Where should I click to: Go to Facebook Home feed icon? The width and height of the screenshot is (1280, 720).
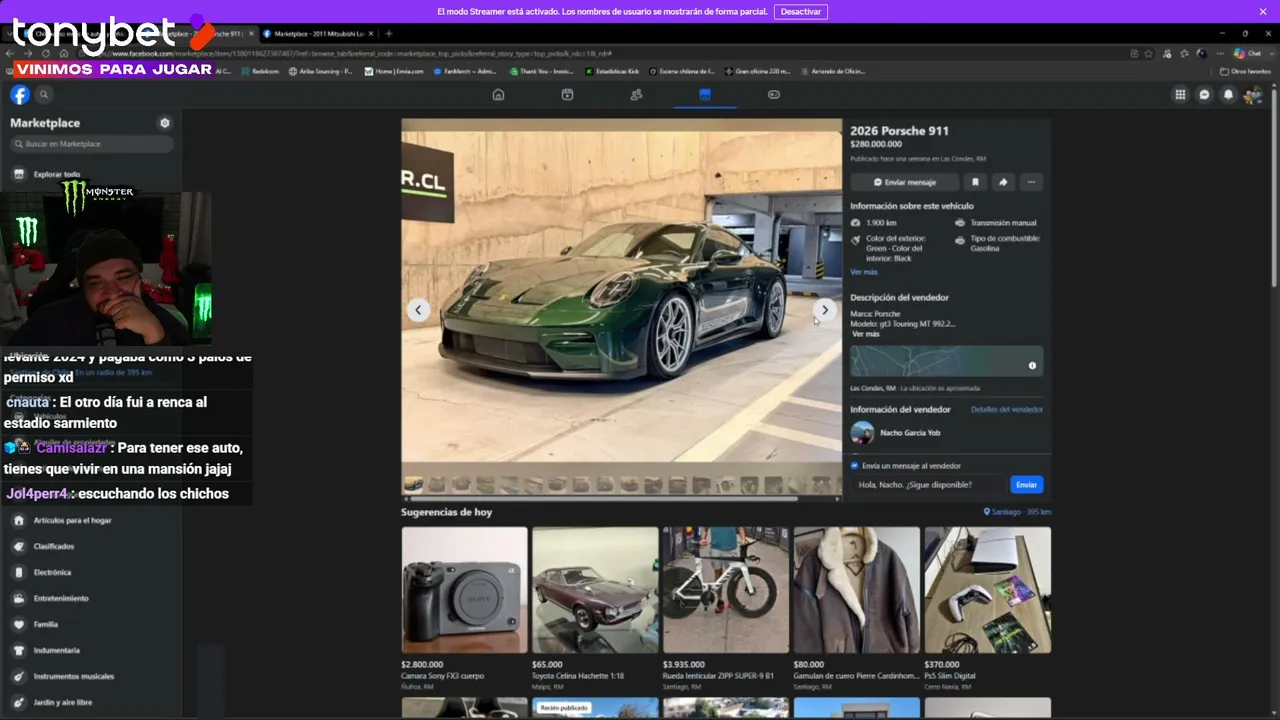point(498,95)
